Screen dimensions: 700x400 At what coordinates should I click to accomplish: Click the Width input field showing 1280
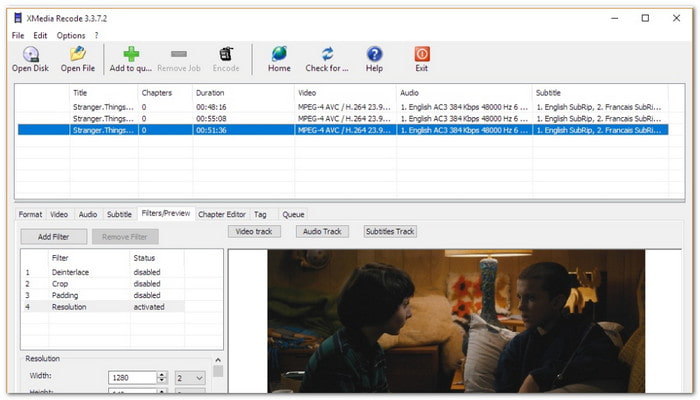133,378
